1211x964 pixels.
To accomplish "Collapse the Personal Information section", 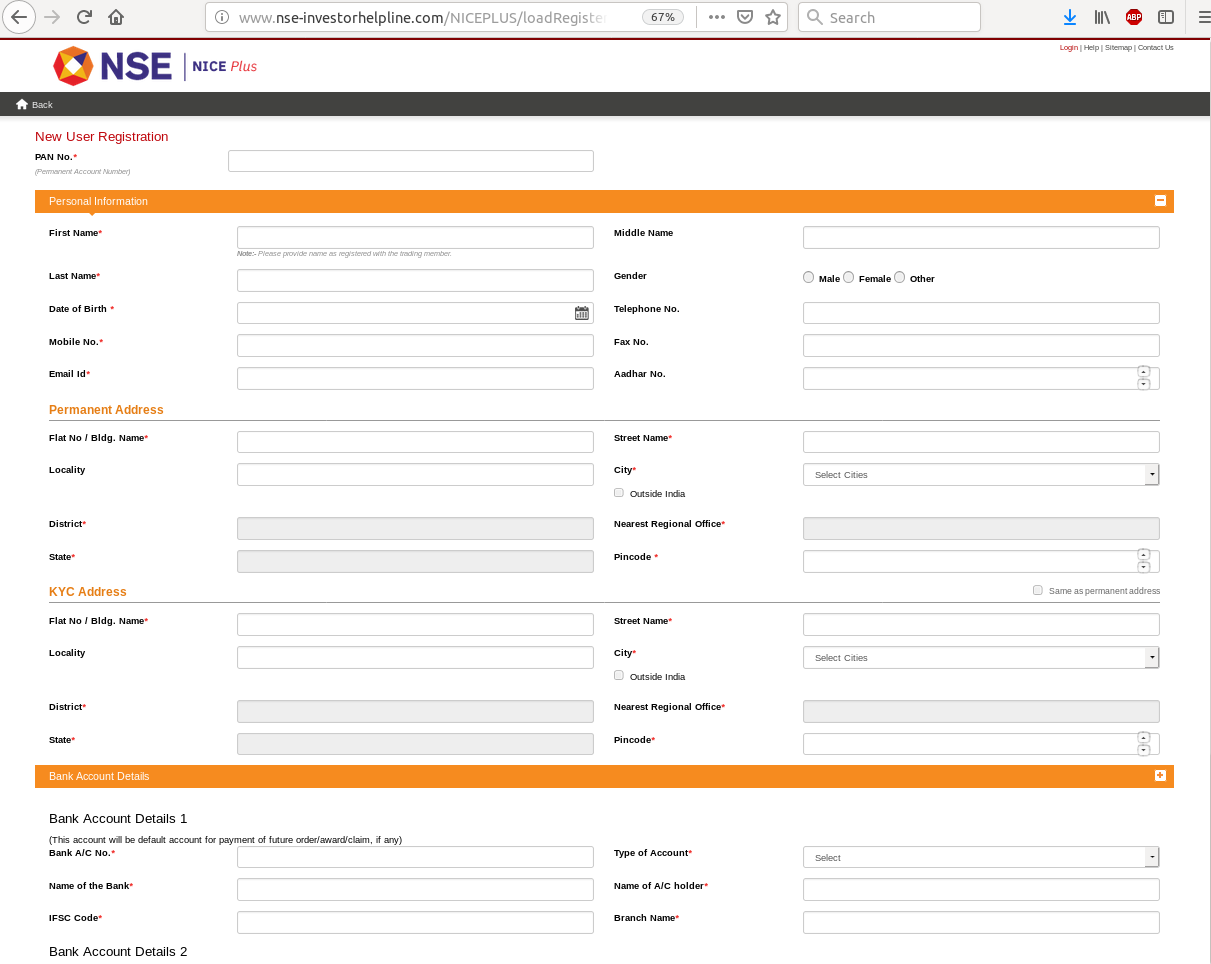I will pyautogui.click(x=1160, y=201).
